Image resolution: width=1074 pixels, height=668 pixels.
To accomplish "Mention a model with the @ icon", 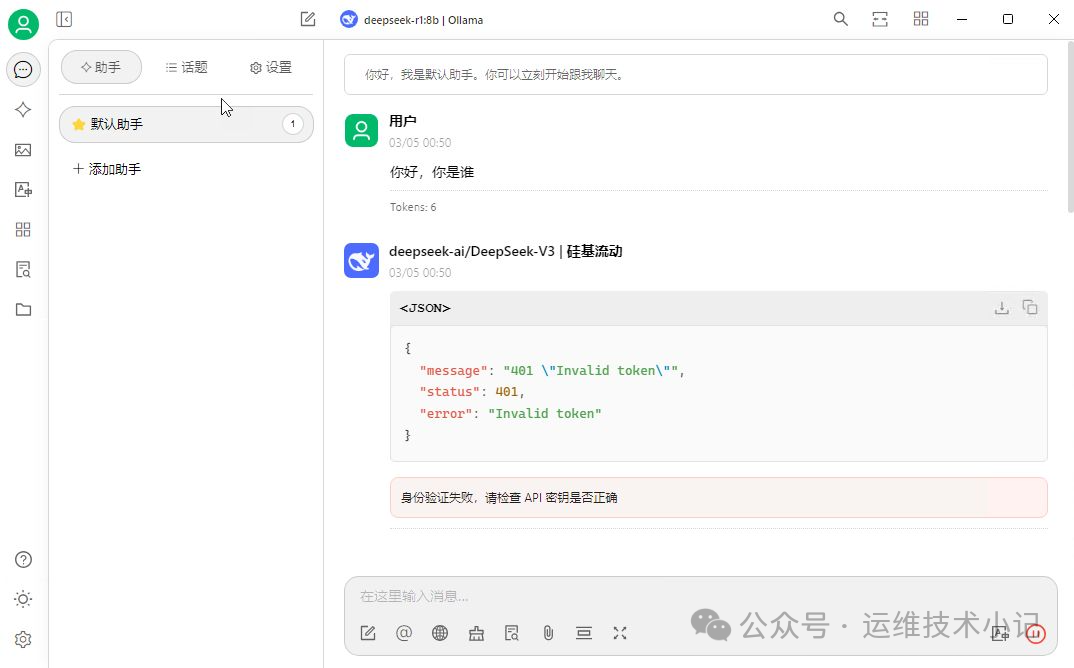I will (404, 633).
